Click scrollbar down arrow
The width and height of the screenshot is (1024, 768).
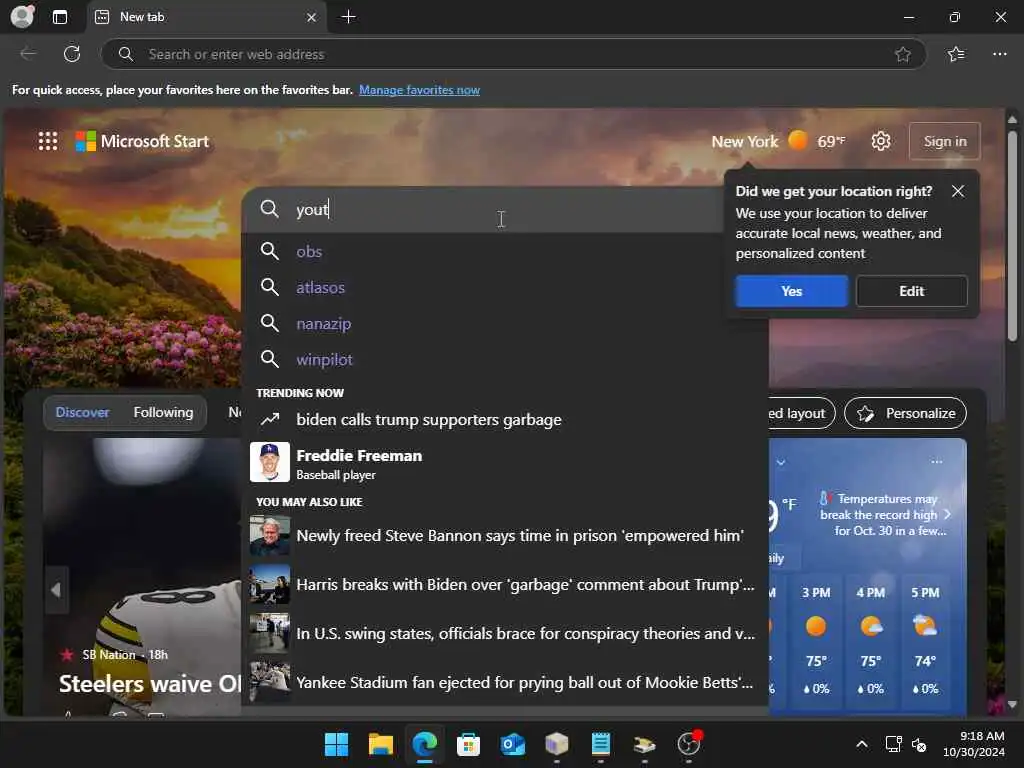(1012, 705)
